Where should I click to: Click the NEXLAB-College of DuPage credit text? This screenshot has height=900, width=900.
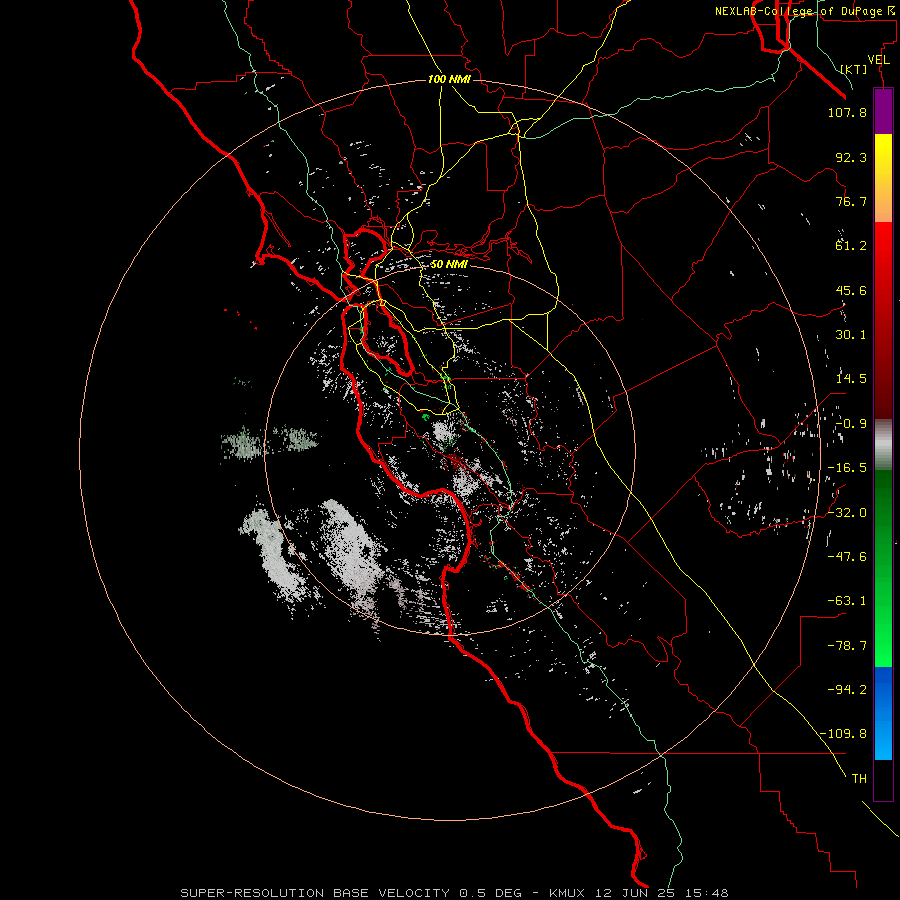click(798, 11)
